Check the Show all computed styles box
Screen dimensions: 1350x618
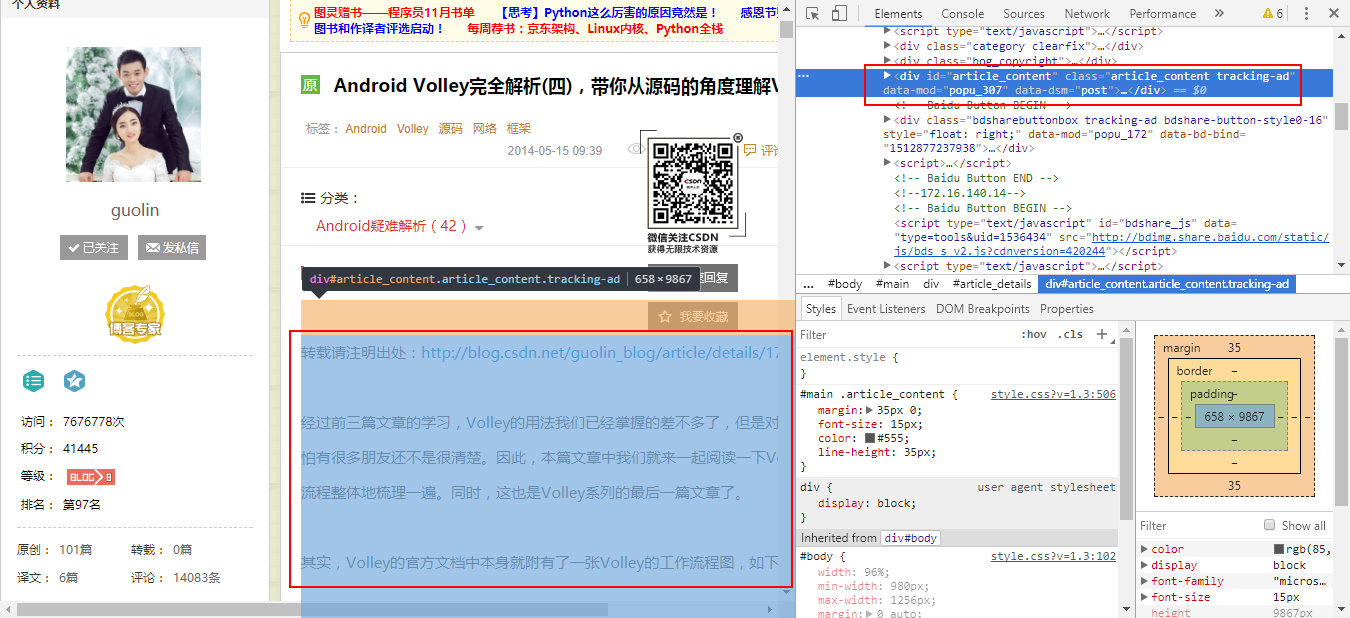1270,525
